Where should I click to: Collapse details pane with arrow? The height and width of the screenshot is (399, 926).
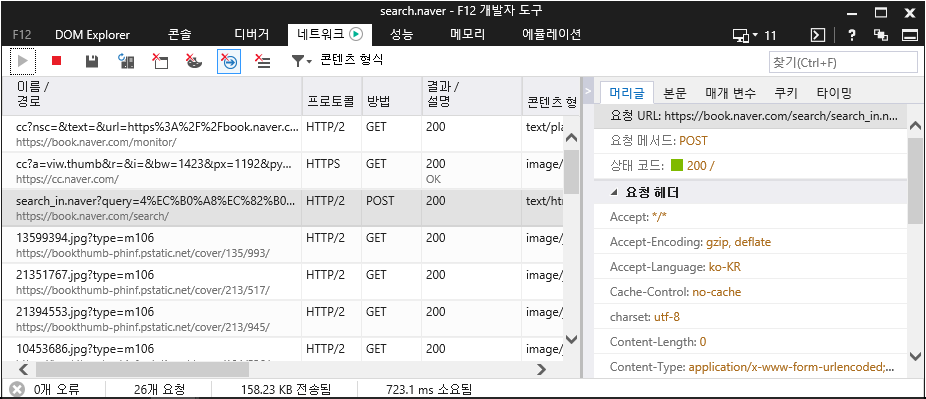[x=588, y=91]
